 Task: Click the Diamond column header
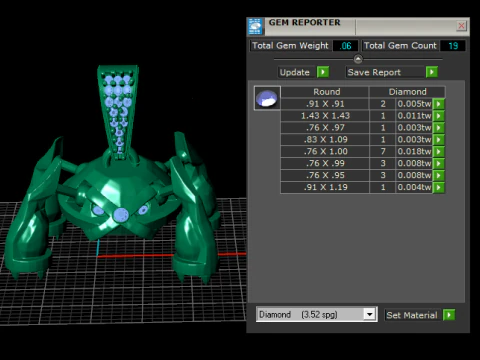pos(407,92)
